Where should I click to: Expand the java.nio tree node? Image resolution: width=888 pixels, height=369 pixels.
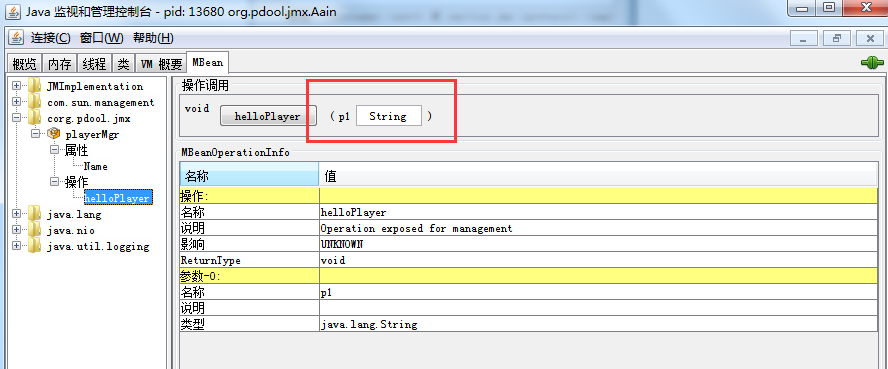pyautogui.click(x=16, y=230)
